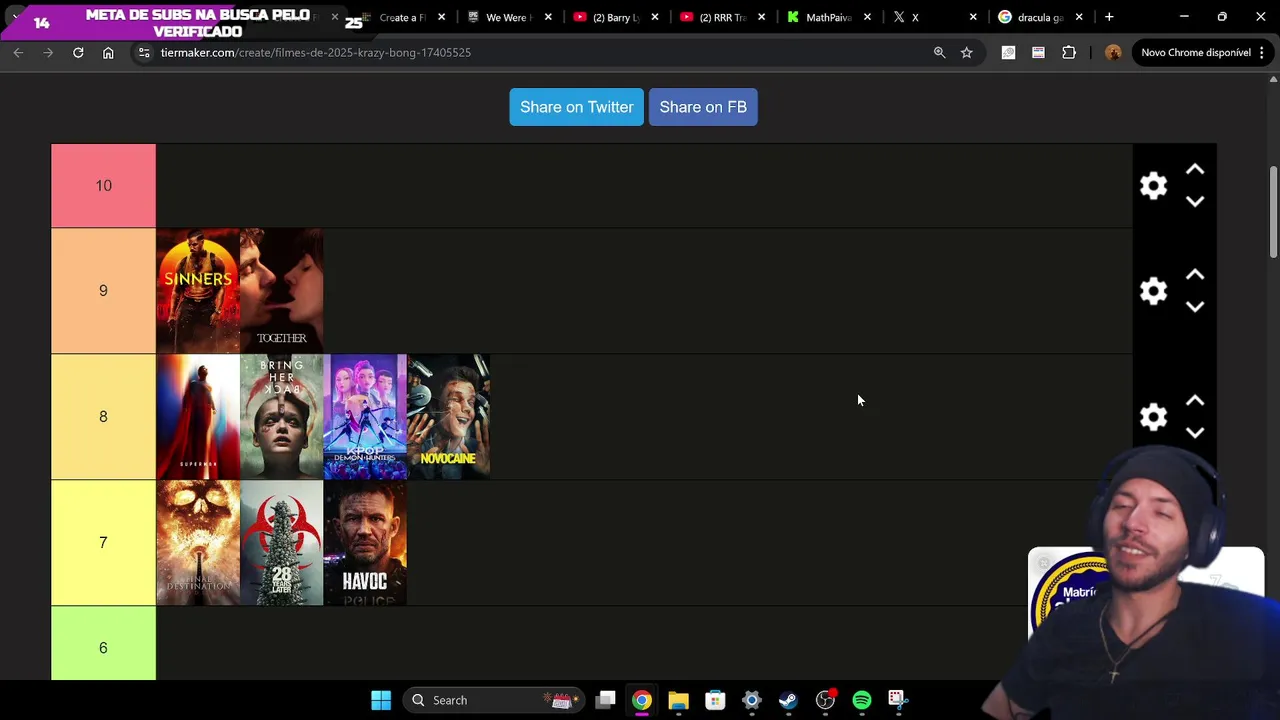The image size is (1280, 720).
Task: Open Snipping Tool from taskbar
Action: click(x=898, y=700)
